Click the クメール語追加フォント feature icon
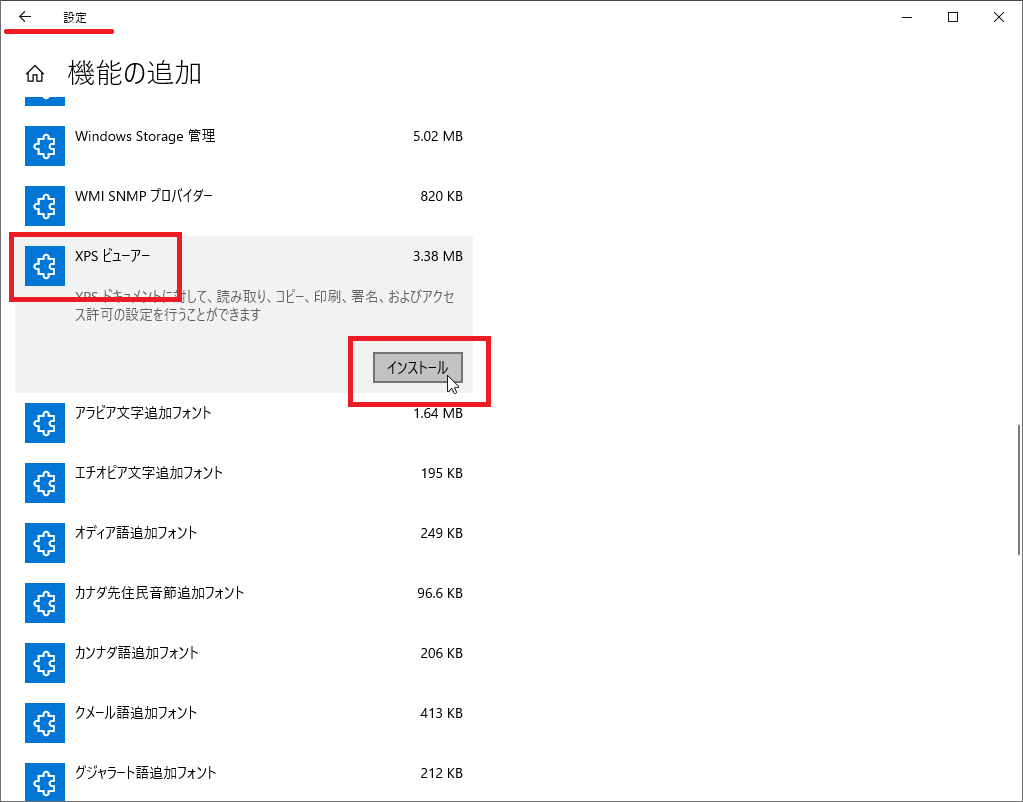 point(44,724)
